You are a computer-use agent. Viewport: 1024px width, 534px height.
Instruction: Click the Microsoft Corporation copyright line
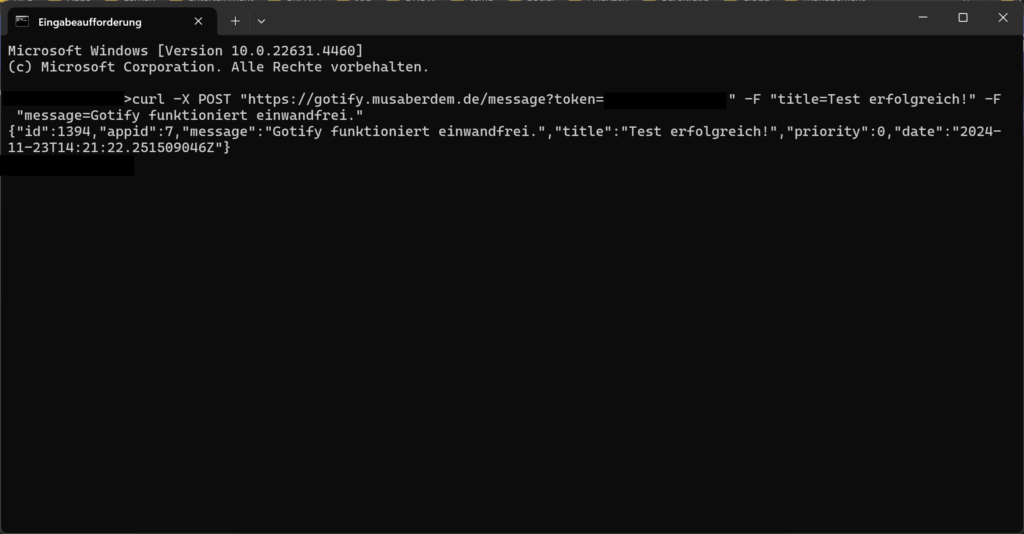tap(218, 67)
